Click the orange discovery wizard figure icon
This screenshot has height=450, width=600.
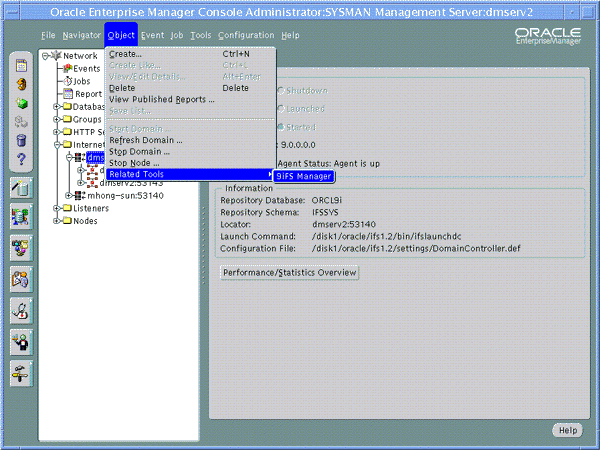click(x=21, y=84)
